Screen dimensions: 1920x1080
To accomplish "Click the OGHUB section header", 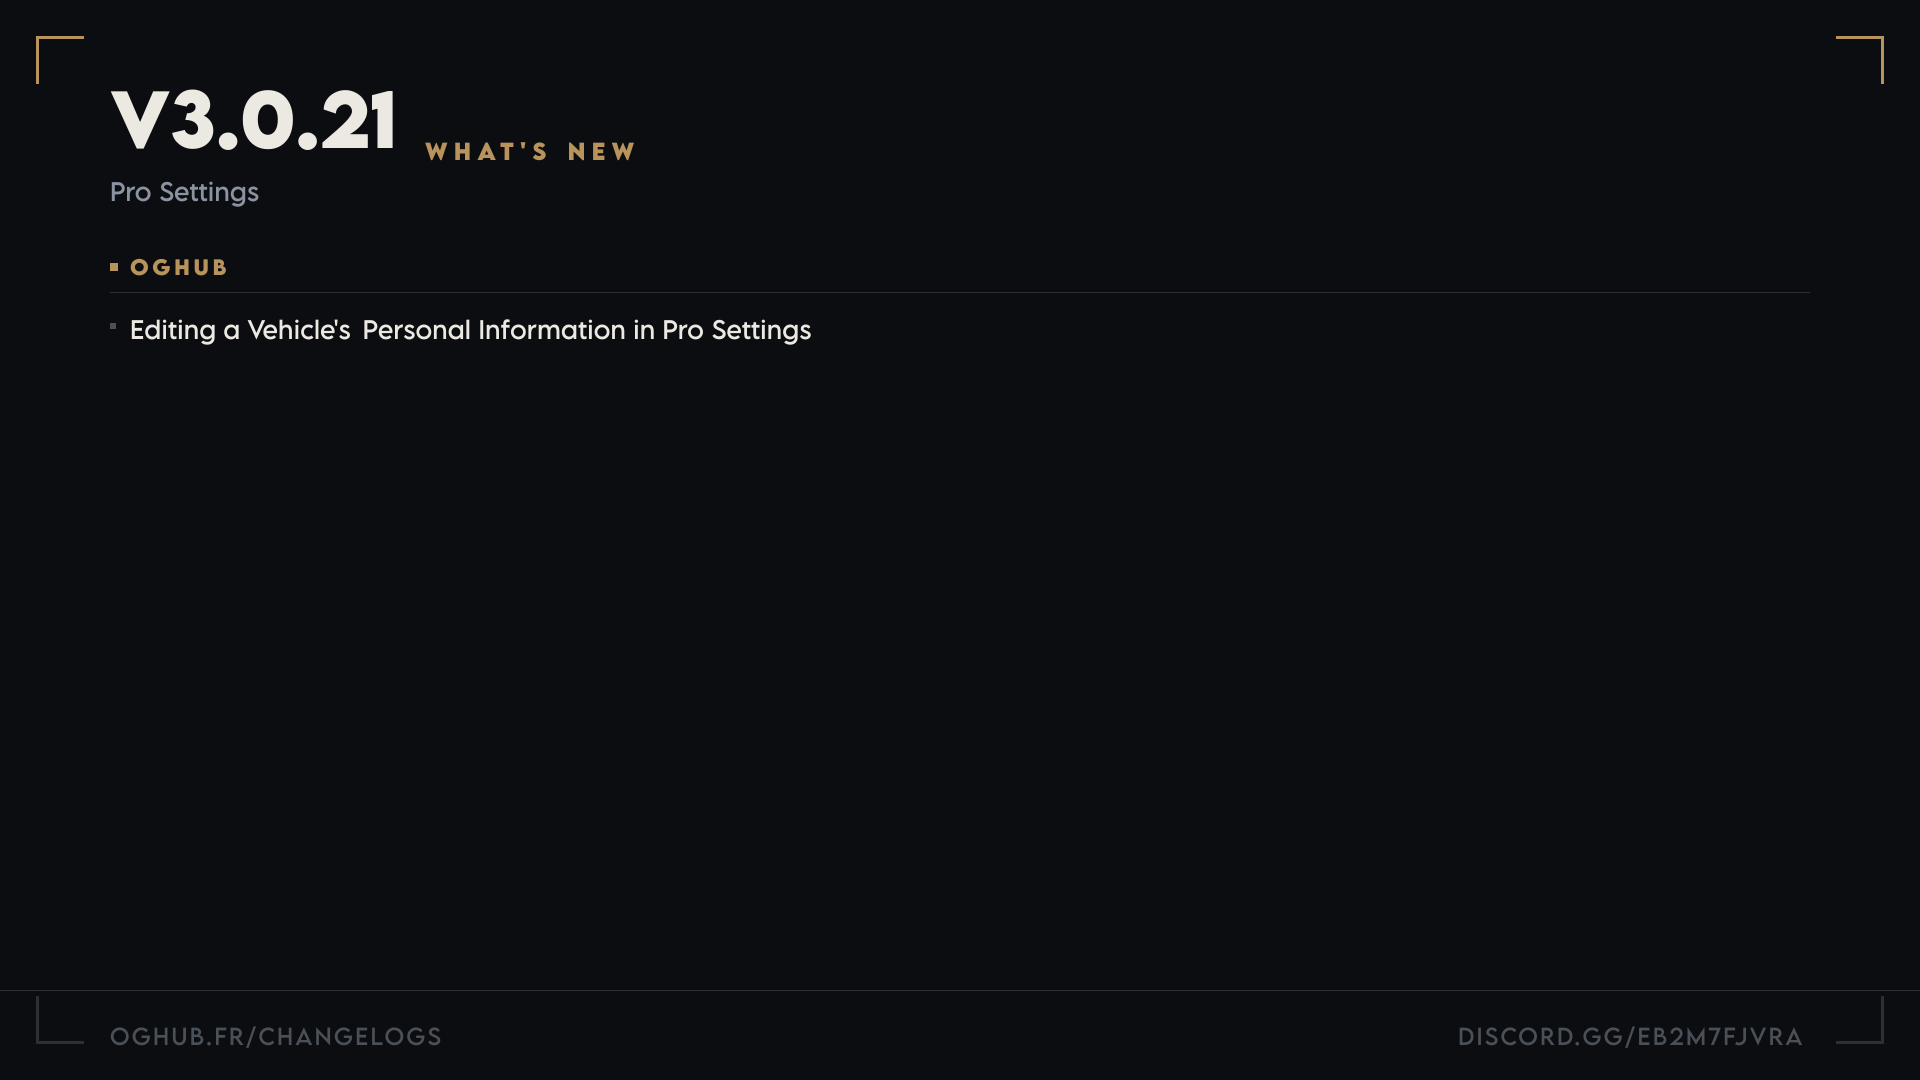I will (179, 268).
